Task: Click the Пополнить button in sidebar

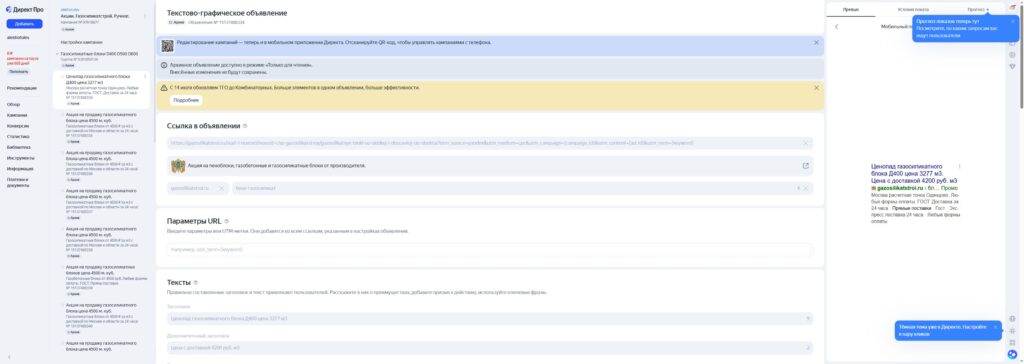Action: pos(18,72)
